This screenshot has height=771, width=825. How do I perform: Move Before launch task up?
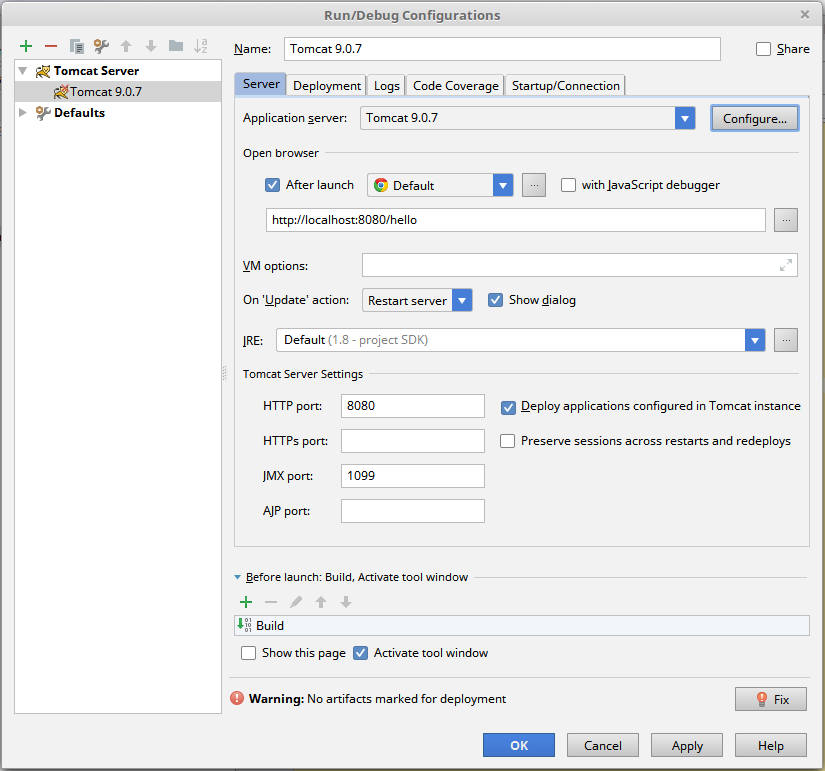(321, 602)
